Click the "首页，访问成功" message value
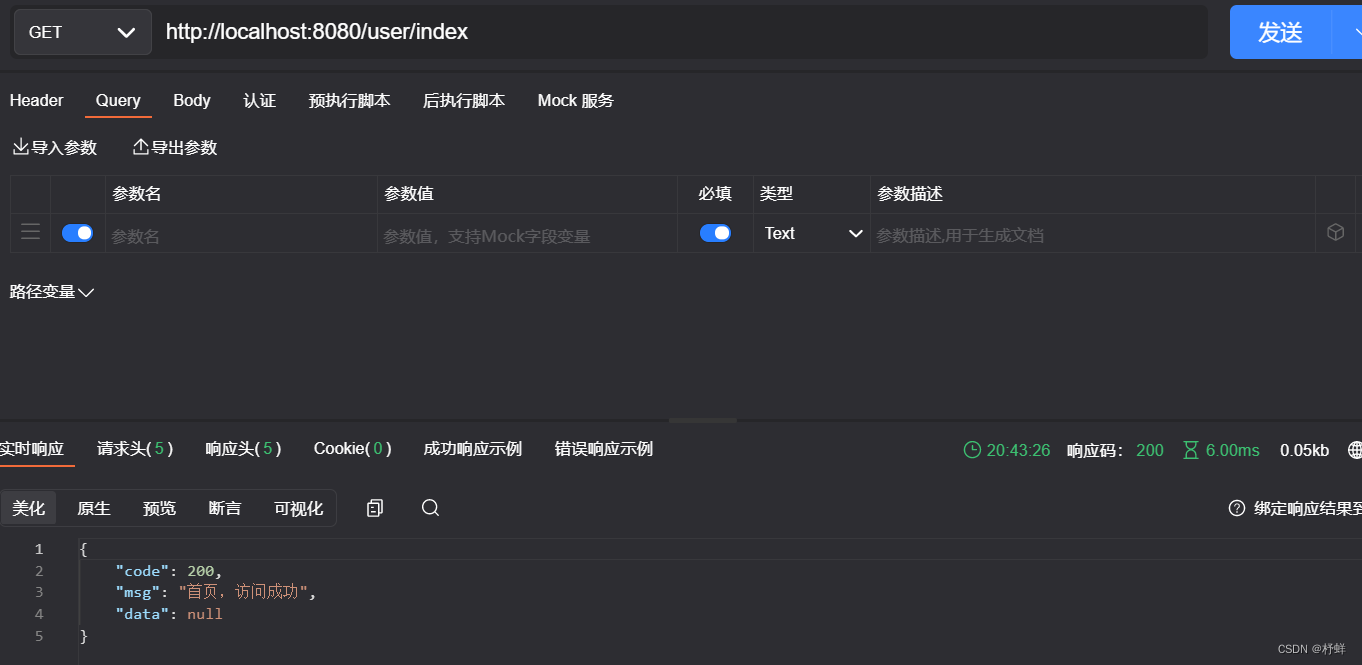Viewport: 1362px width, 665px height. [x=243, y=592]
